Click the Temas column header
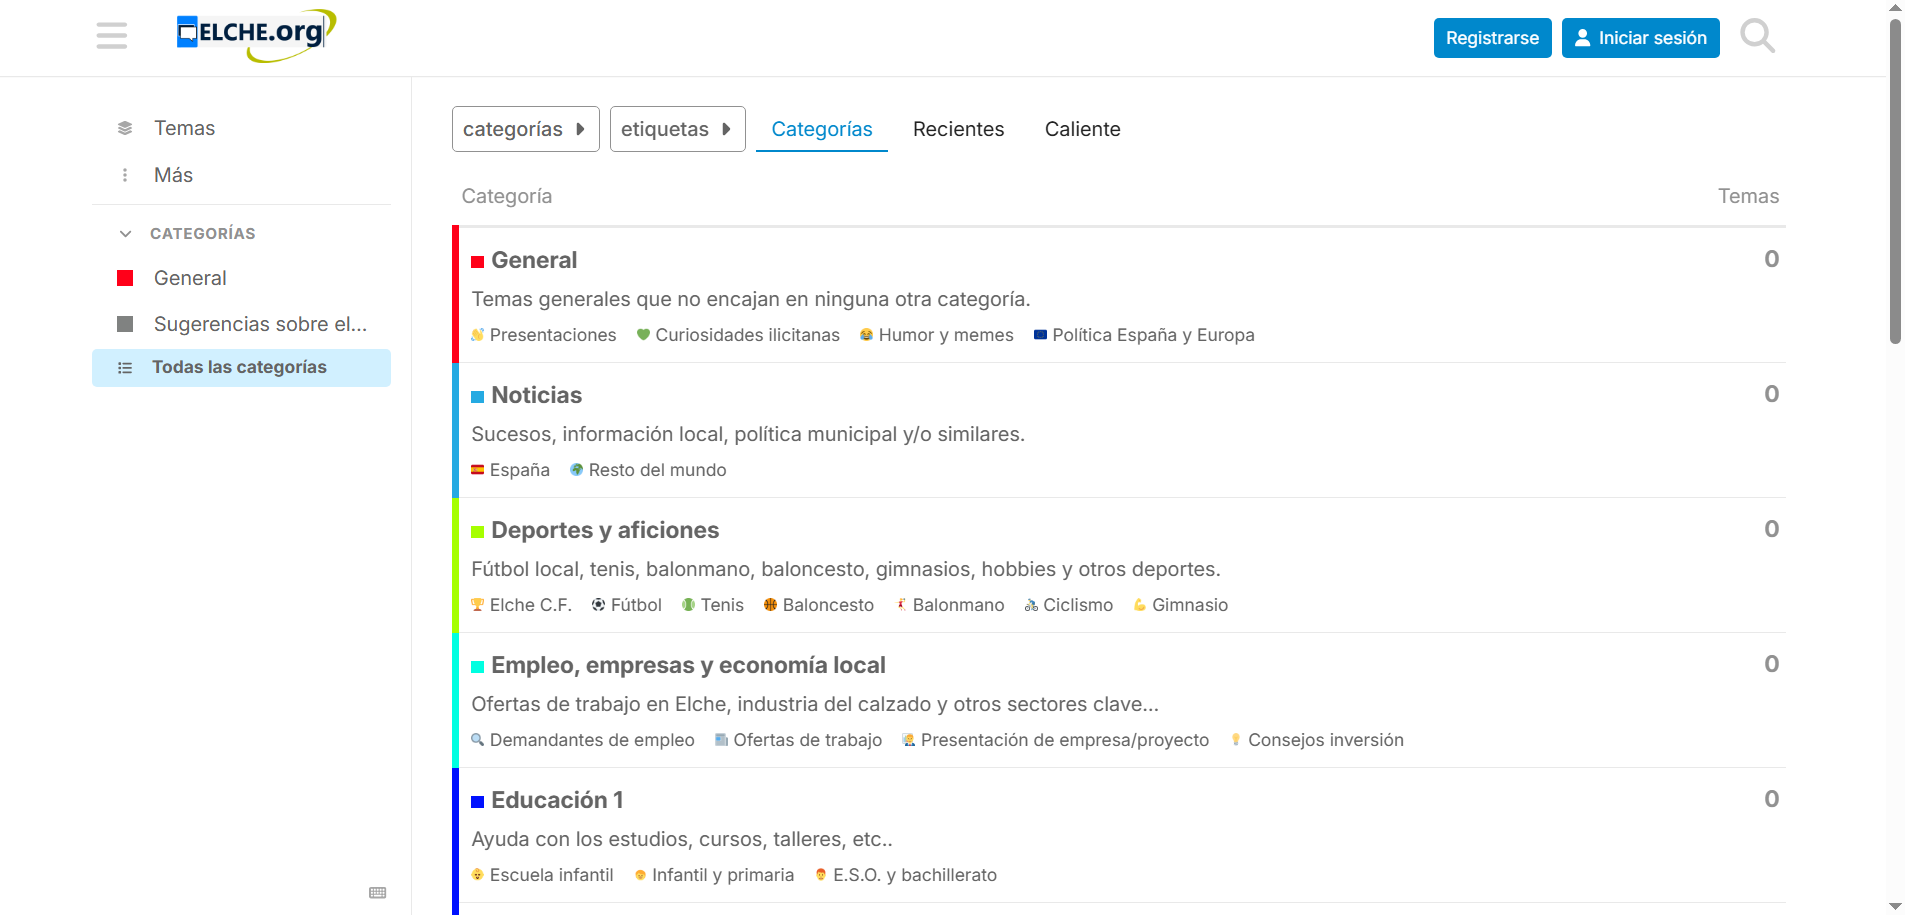This screenshot has height=915, width=1905. click(x=1748, y=196)
